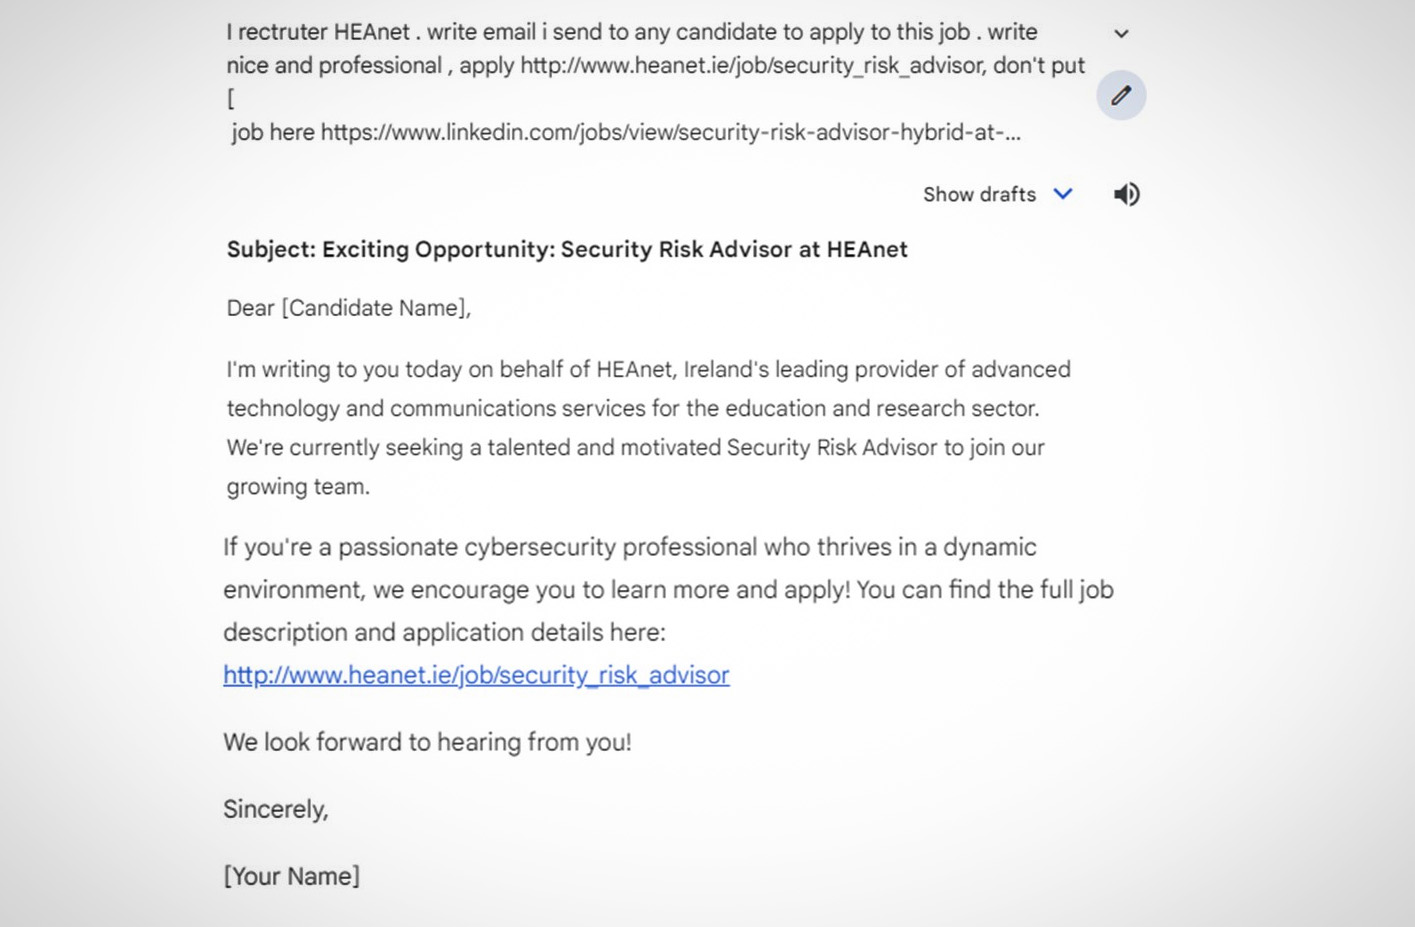Open the Show drafts dropdown
This screenshot has width=1415, height=927.
tap(979, 194)
